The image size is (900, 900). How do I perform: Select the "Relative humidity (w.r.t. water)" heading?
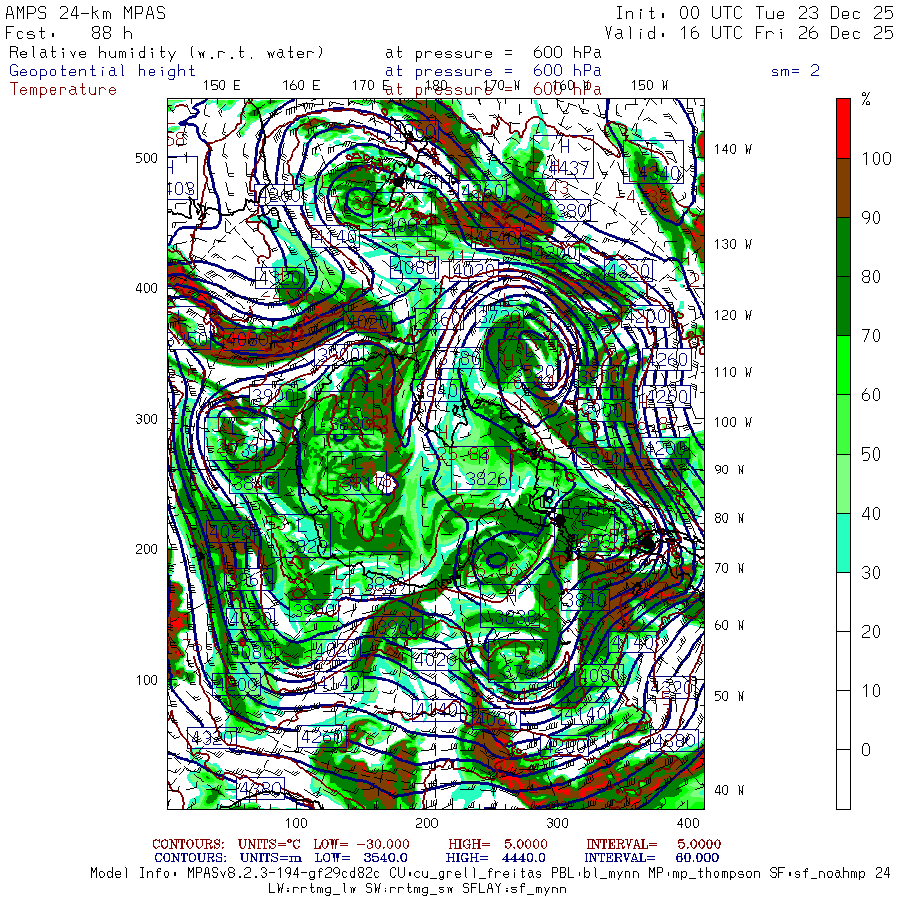(167, 53)
